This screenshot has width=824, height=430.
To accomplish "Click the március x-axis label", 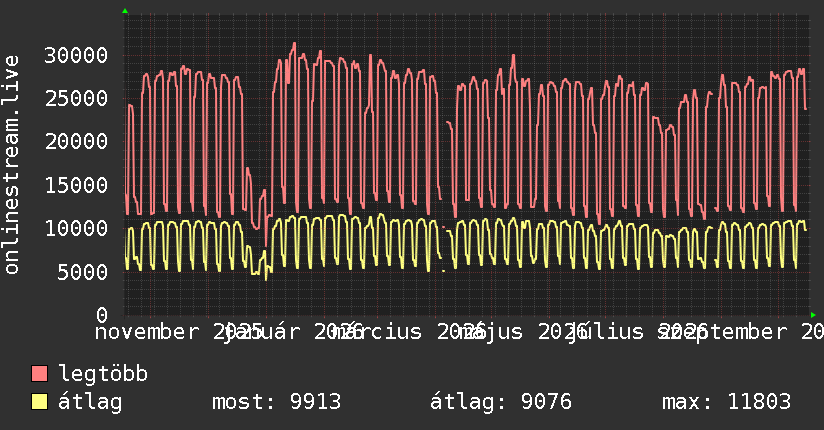I will pyautogui.click(x=377, y=332).
